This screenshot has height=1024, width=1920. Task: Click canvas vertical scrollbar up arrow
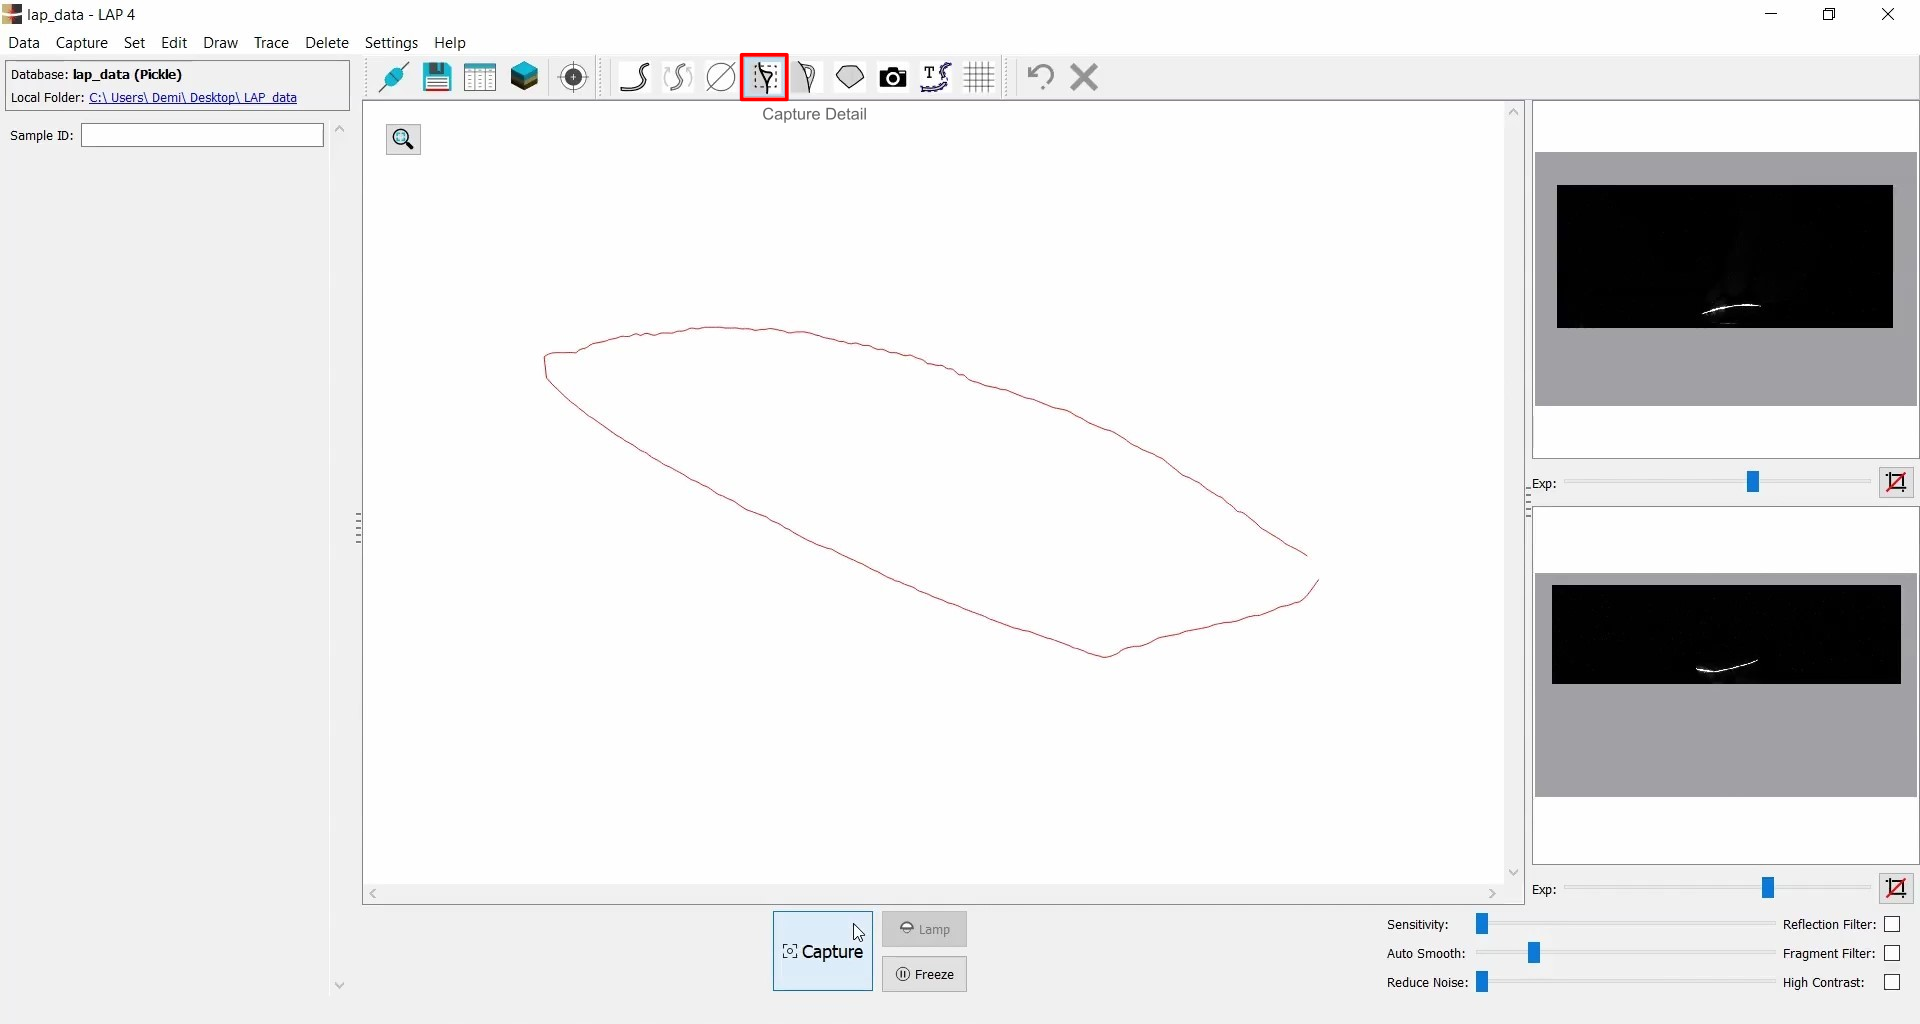[x=1514, y=112]
